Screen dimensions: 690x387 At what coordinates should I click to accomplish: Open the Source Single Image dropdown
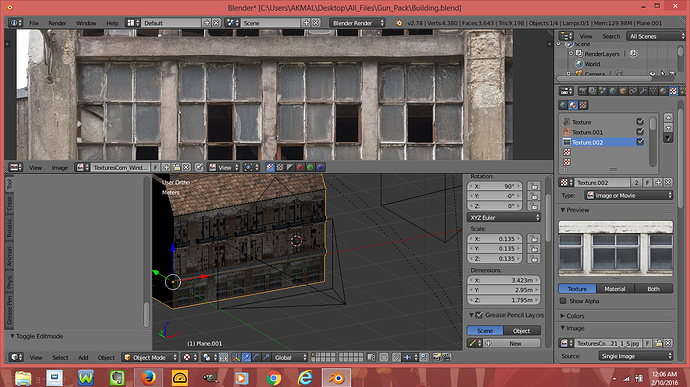click(635, 356)
